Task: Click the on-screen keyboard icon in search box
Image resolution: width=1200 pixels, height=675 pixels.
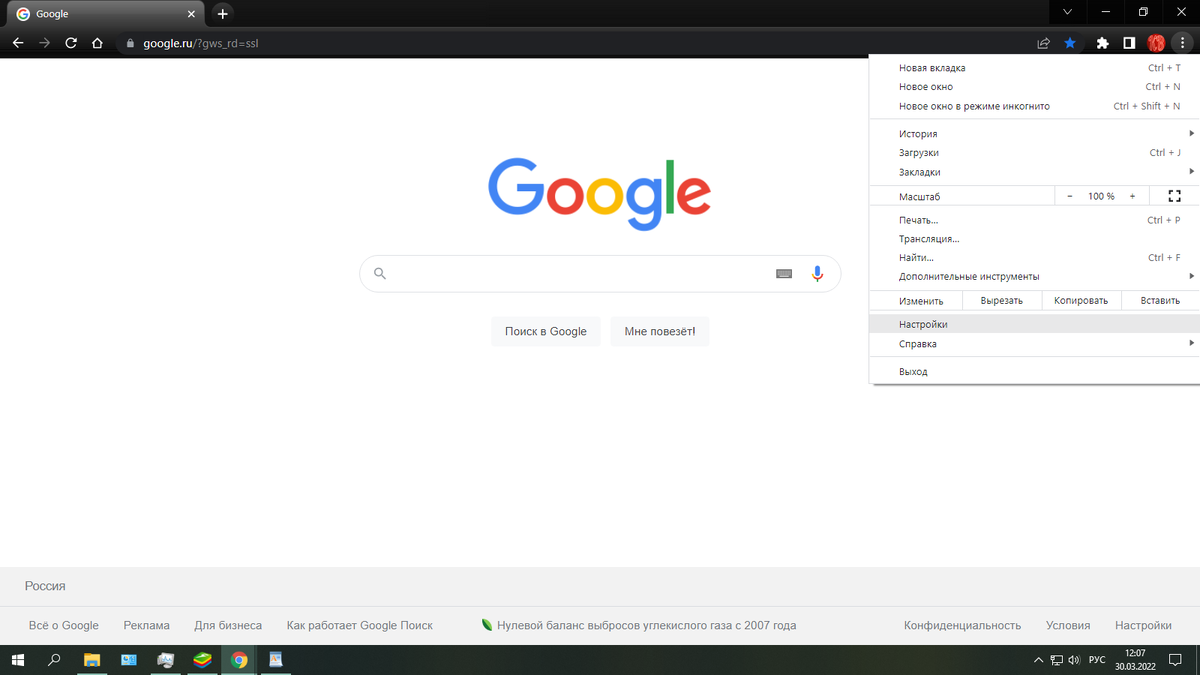Action: pos(784,273)
